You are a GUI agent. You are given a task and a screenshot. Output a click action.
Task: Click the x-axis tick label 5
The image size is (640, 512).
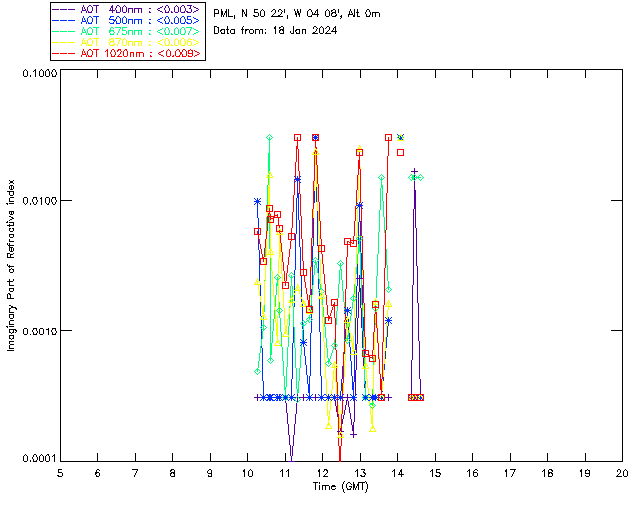(x=60, y=473)
